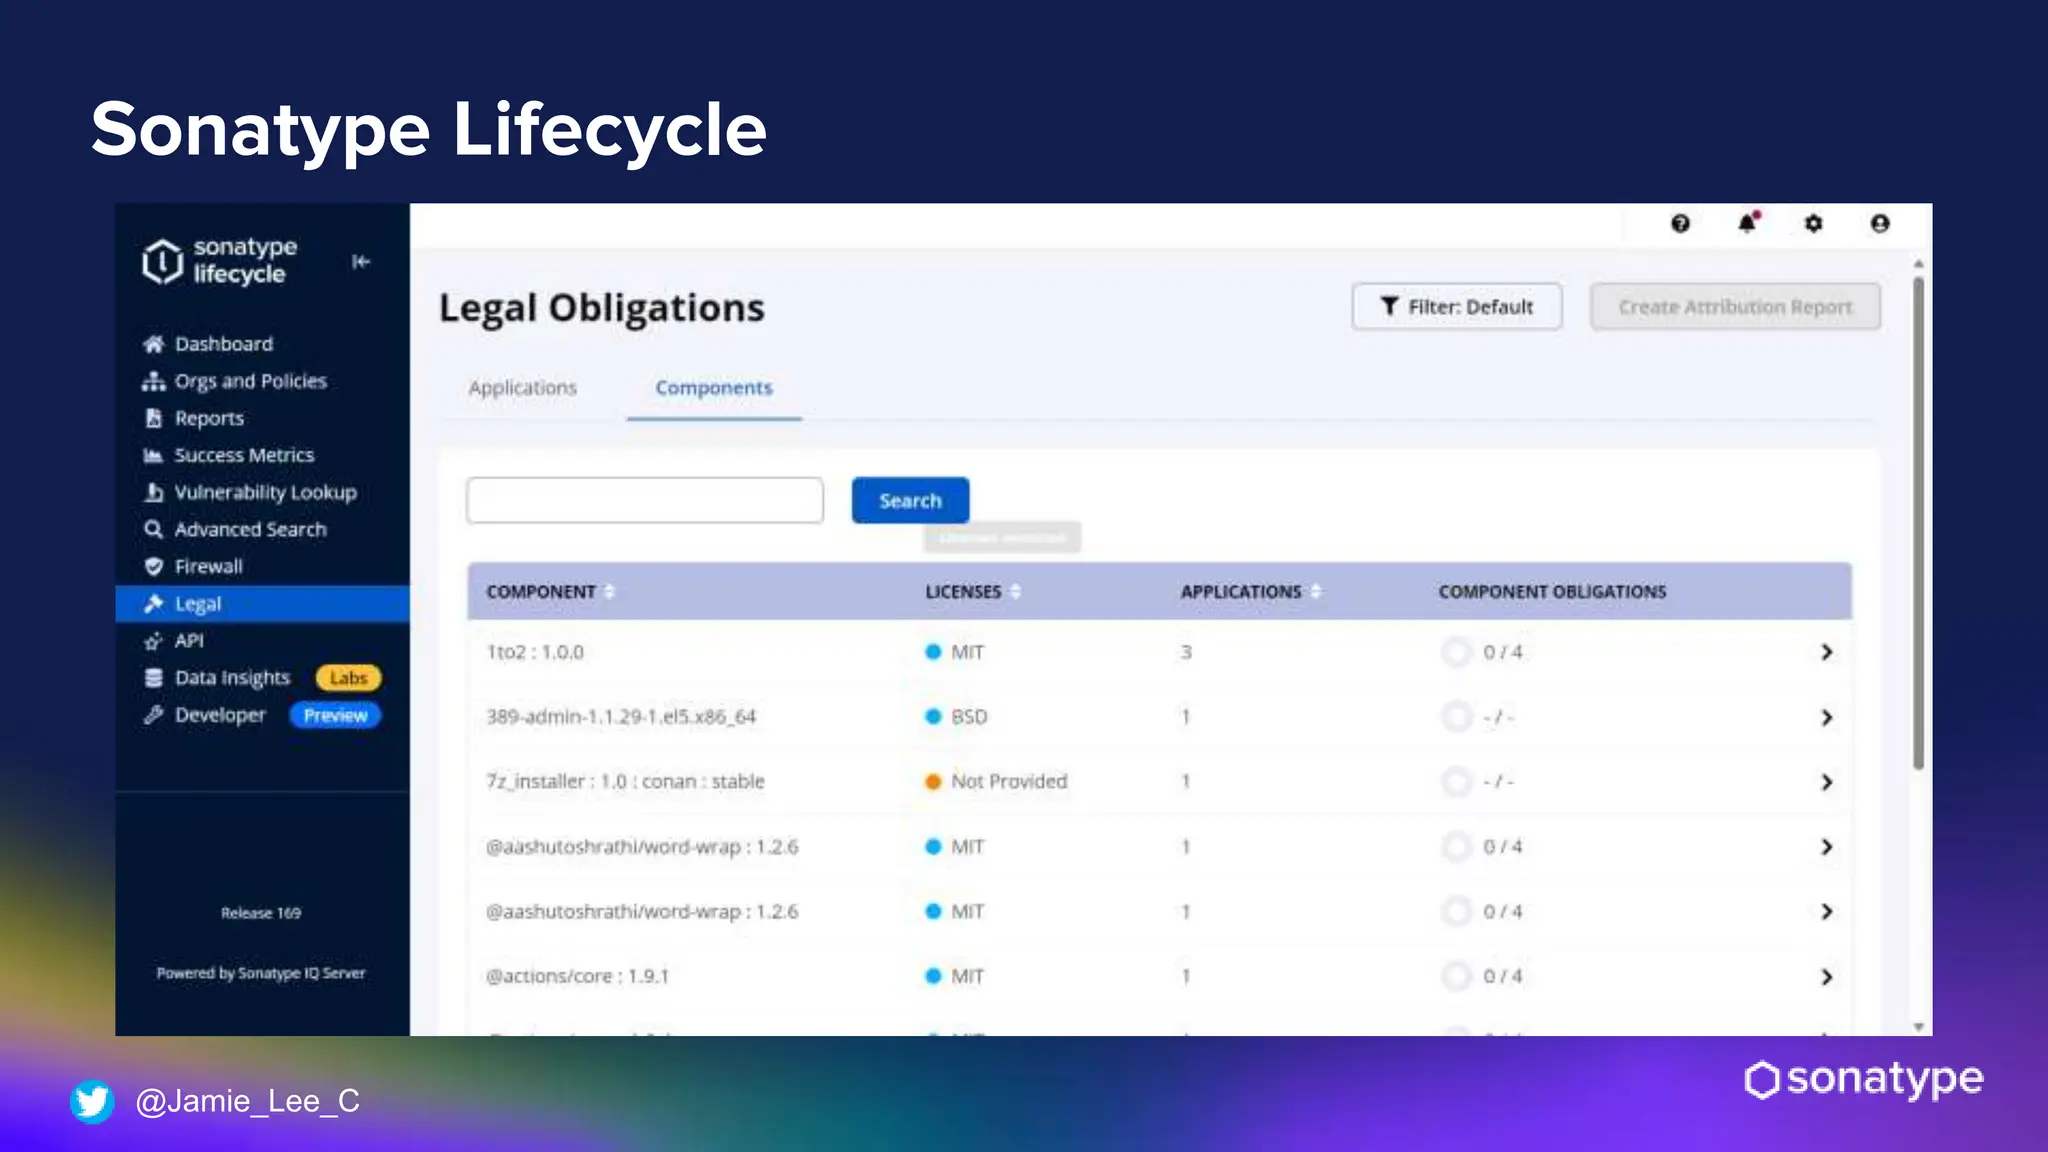
Task: Open the Firewall section
Action: point(208,566)
